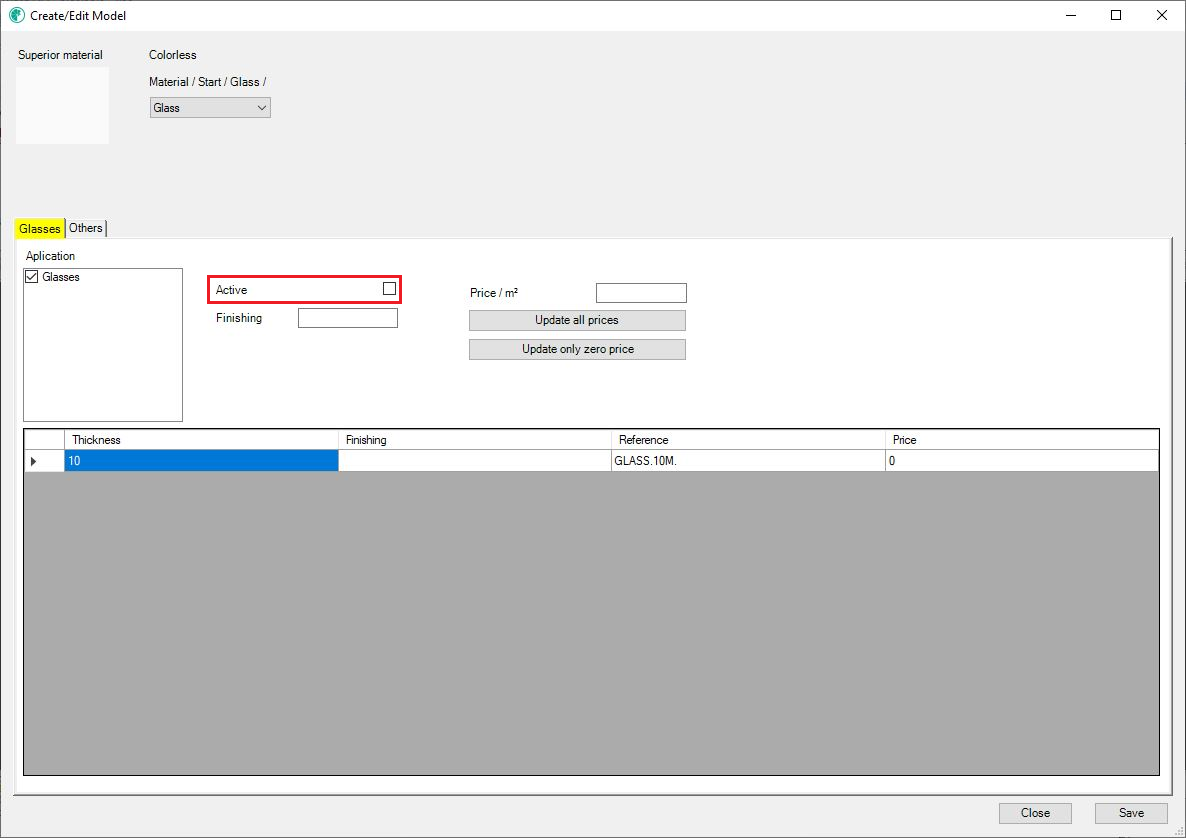
Task: Close the window with the X button
Action: [1162, 15]
